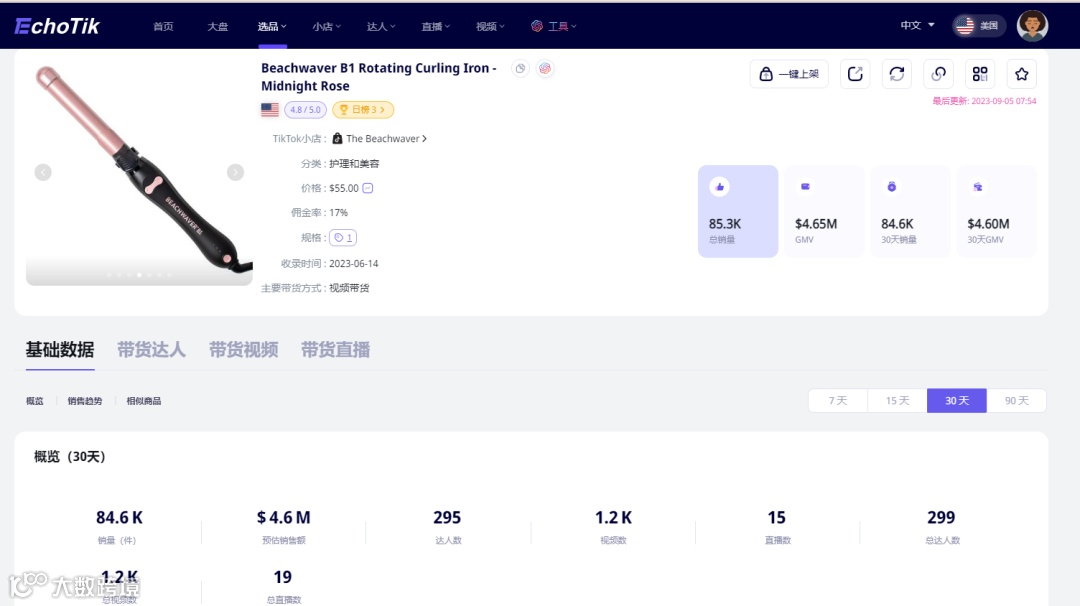Viewport: 1080px width, 606px height.
Task: Click the 15 直播数 value
Action: (x=776, y=517)
